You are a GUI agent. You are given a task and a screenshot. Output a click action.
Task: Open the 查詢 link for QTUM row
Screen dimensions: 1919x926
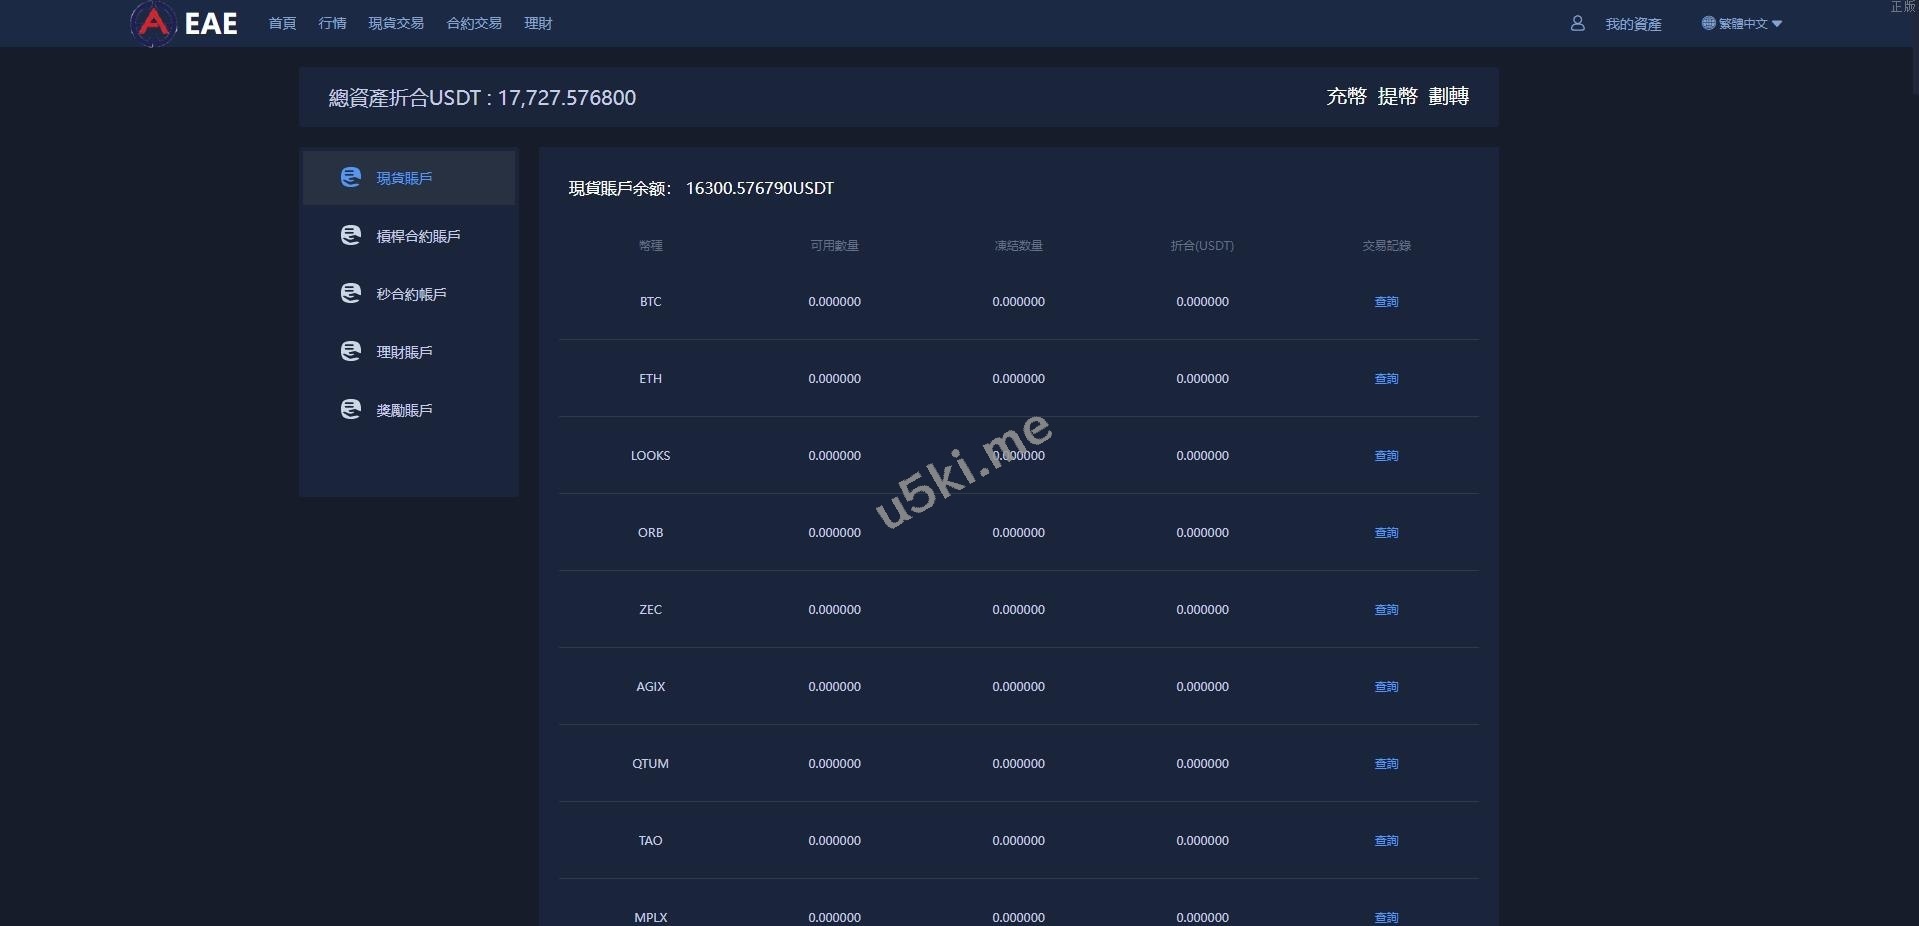pyautogui.click(x=1386, y=763)
